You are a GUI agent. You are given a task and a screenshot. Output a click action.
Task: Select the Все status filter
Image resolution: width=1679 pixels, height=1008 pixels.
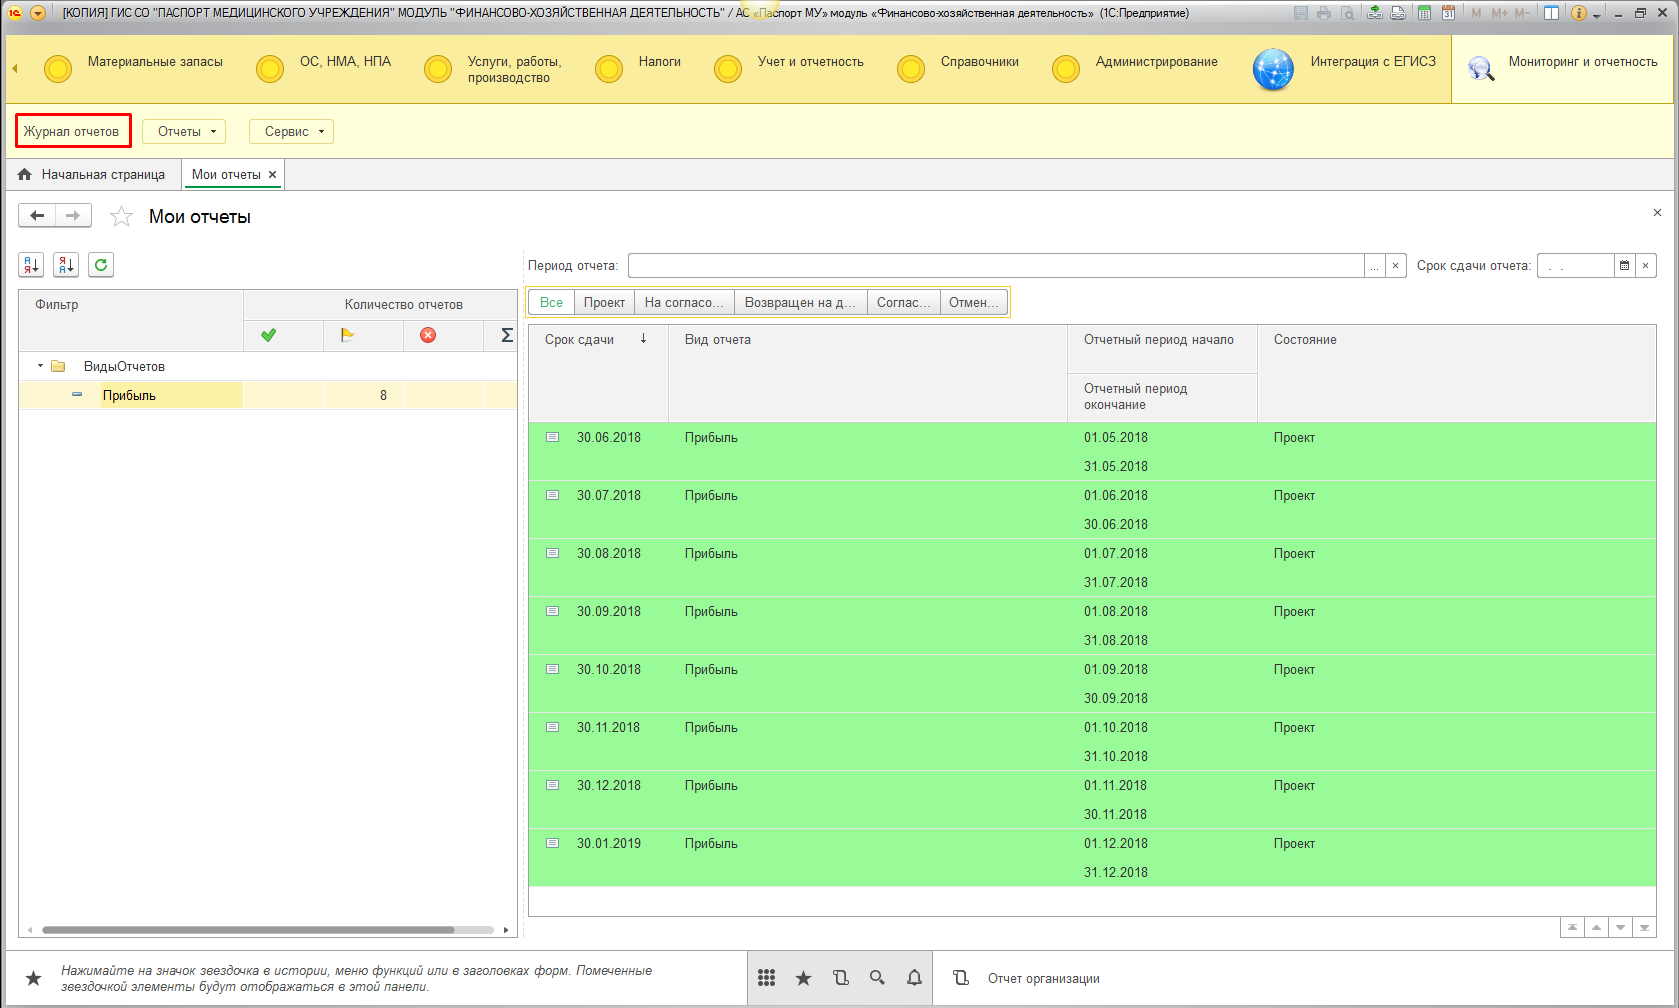(551, 302)
